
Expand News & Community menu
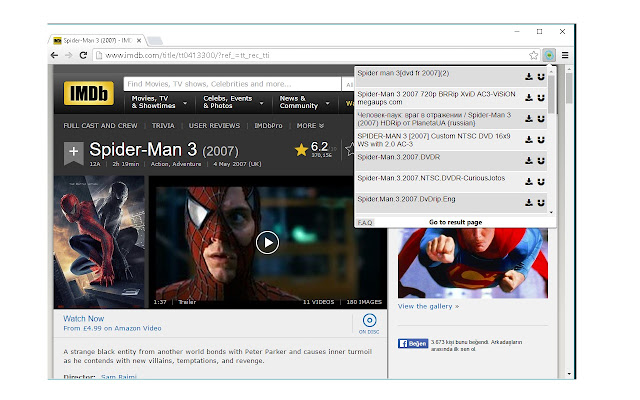[304, 102]
